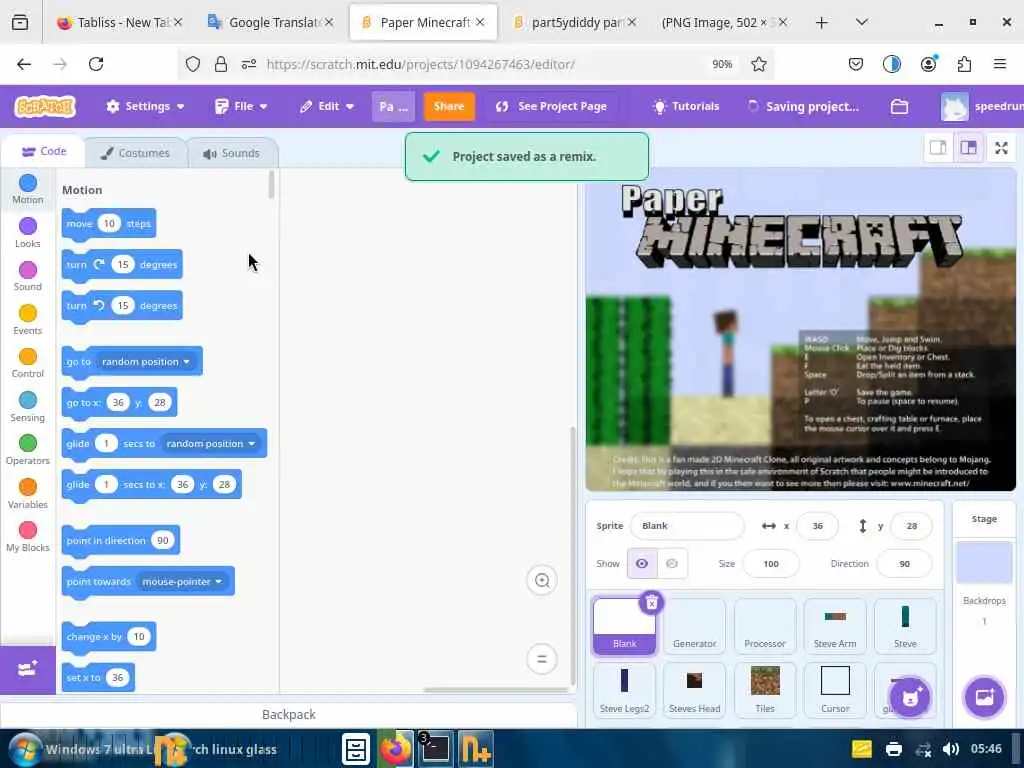This screenshot has width=1024, height=768.
Task: Expand glide to random position dropdown
Action: click(210, 443)
